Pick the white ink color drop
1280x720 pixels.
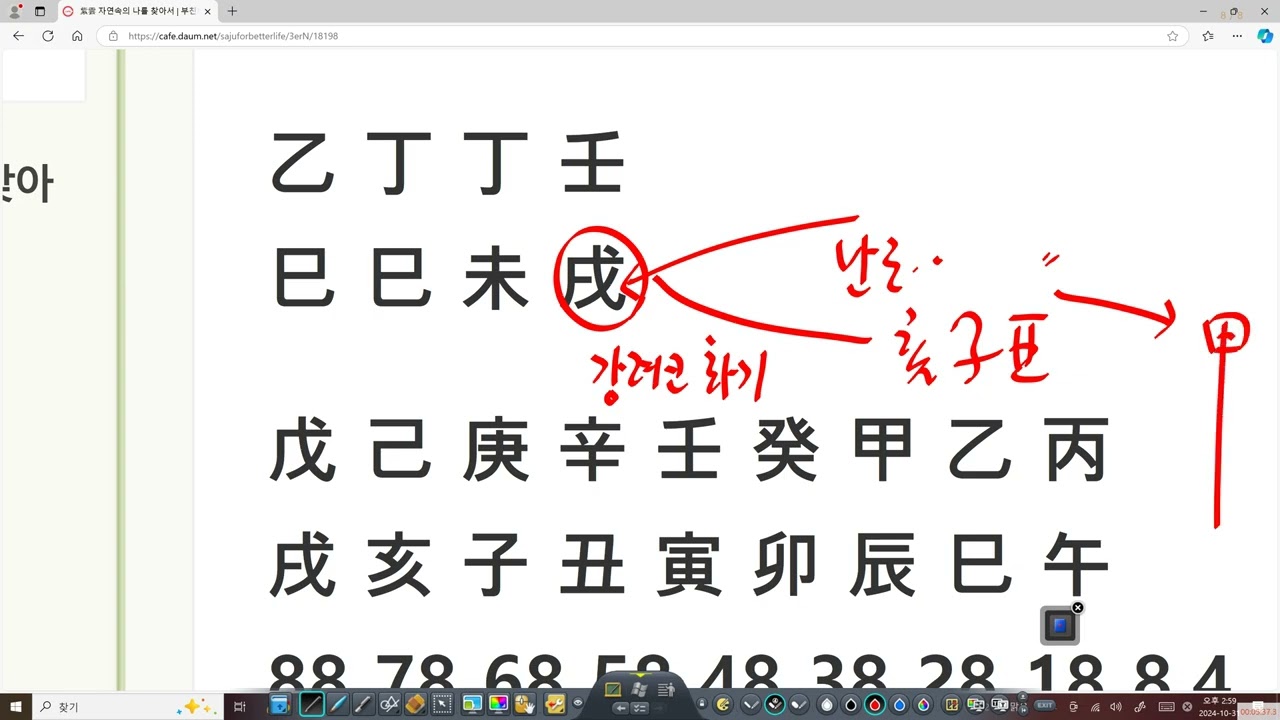pyautogui.click(x=826, y=705)
